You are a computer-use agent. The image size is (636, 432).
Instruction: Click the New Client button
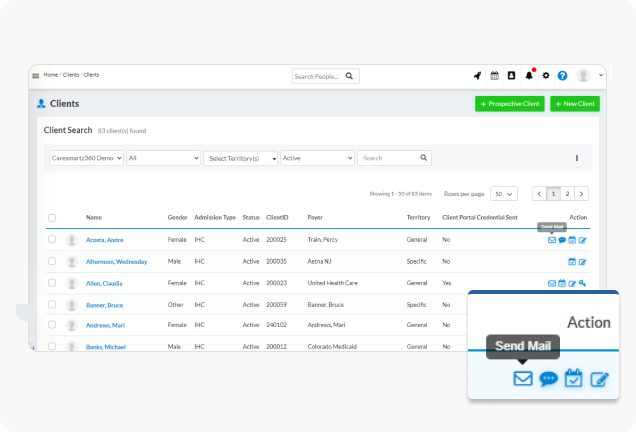click(575, 104)
